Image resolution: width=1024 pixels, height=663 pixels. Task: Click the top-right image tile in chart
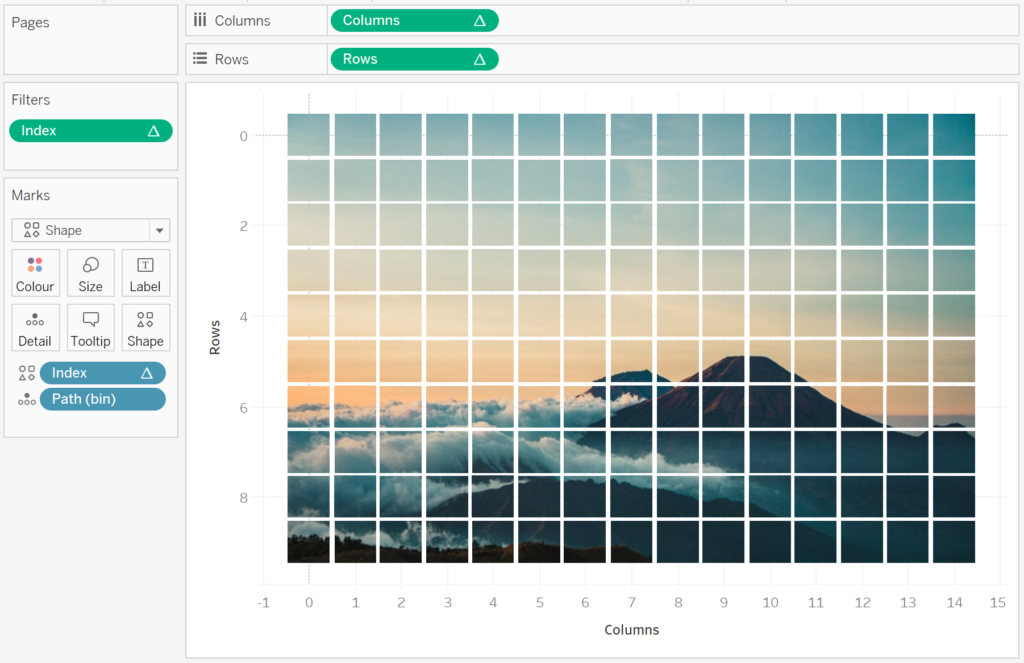[954, 135]
